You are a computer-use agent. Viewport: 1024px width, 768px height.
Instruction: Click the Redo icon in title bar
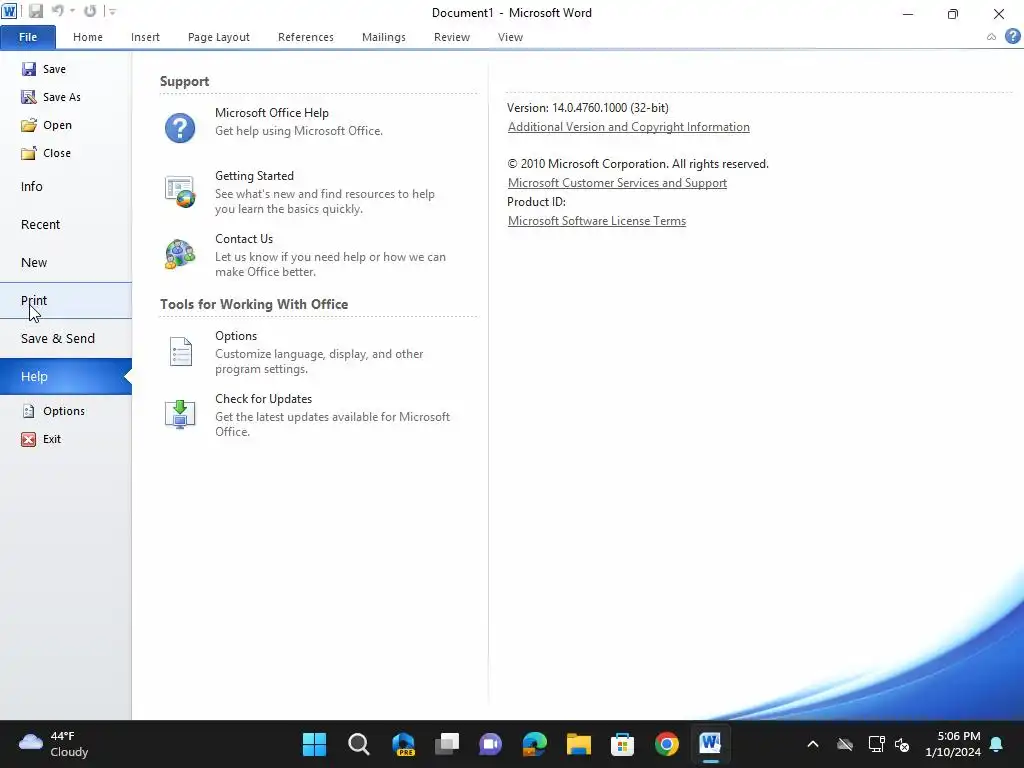click(x=90, y=11)
